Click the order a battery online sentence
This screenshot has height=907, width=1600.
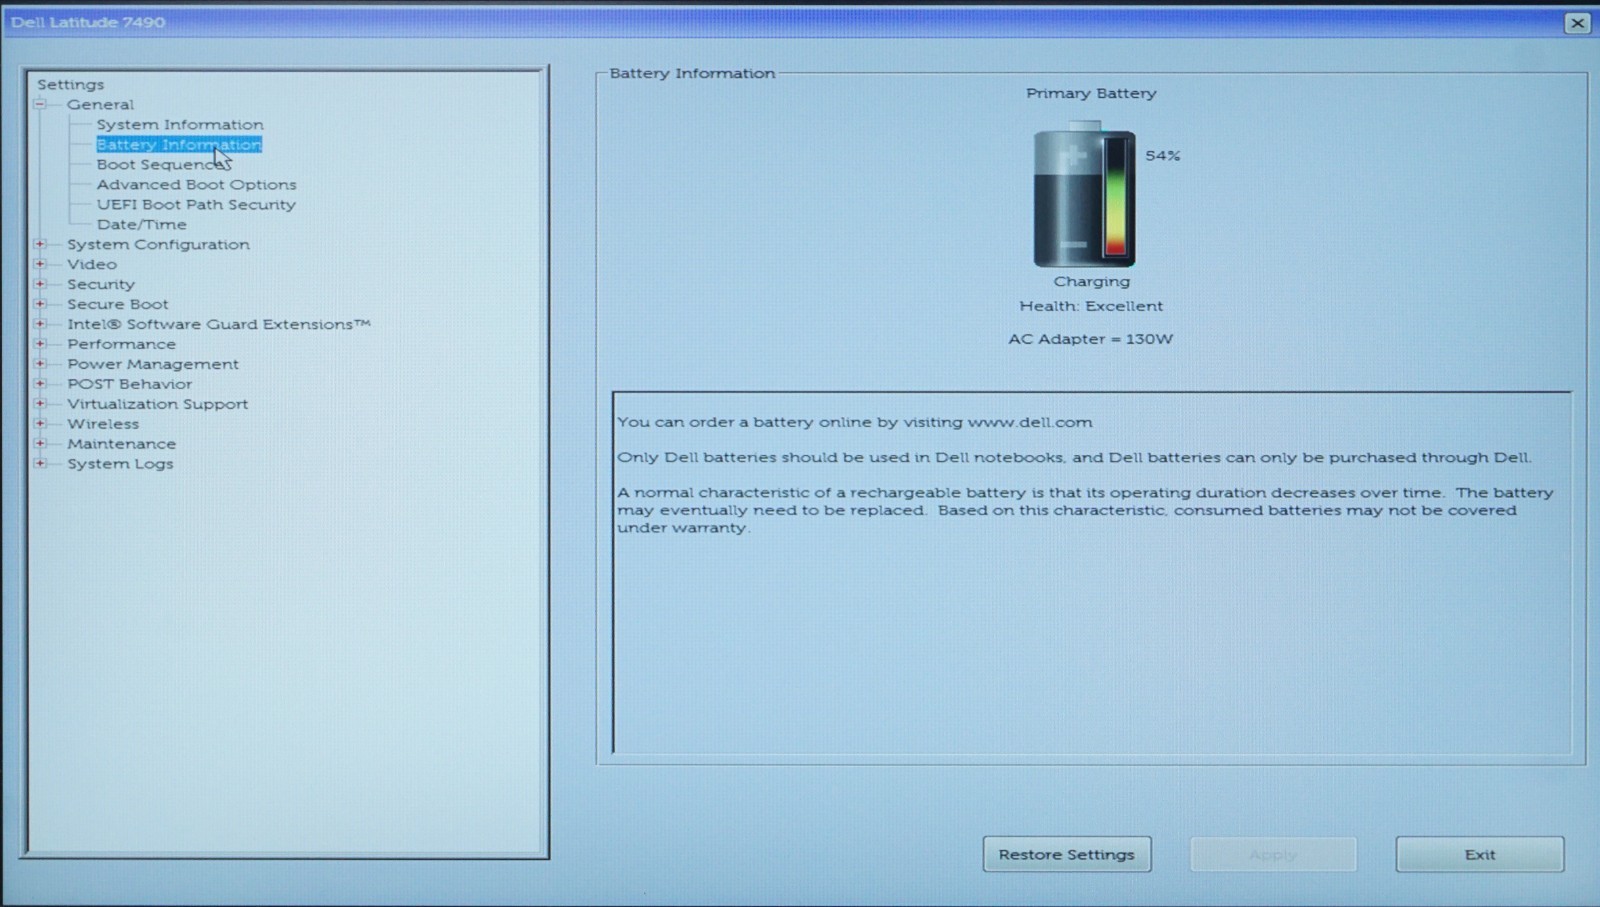855,423
